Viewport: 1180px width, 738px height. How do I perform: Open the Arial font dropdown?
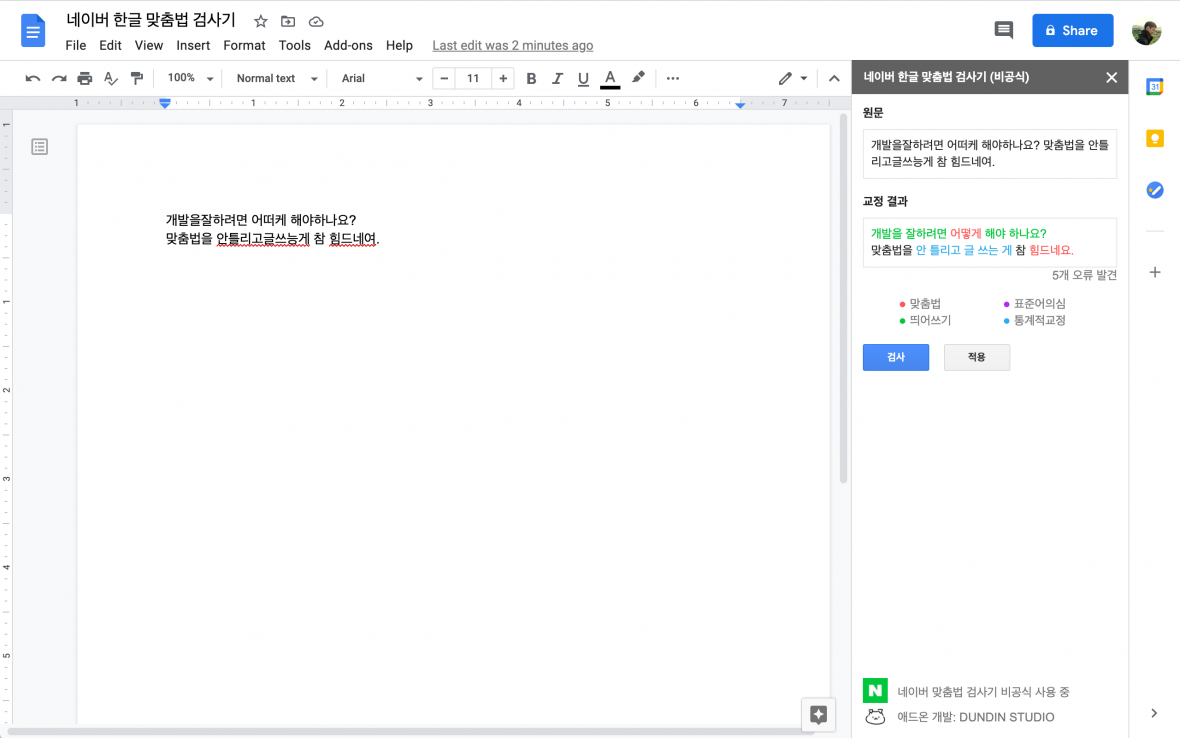pos(382,78)
